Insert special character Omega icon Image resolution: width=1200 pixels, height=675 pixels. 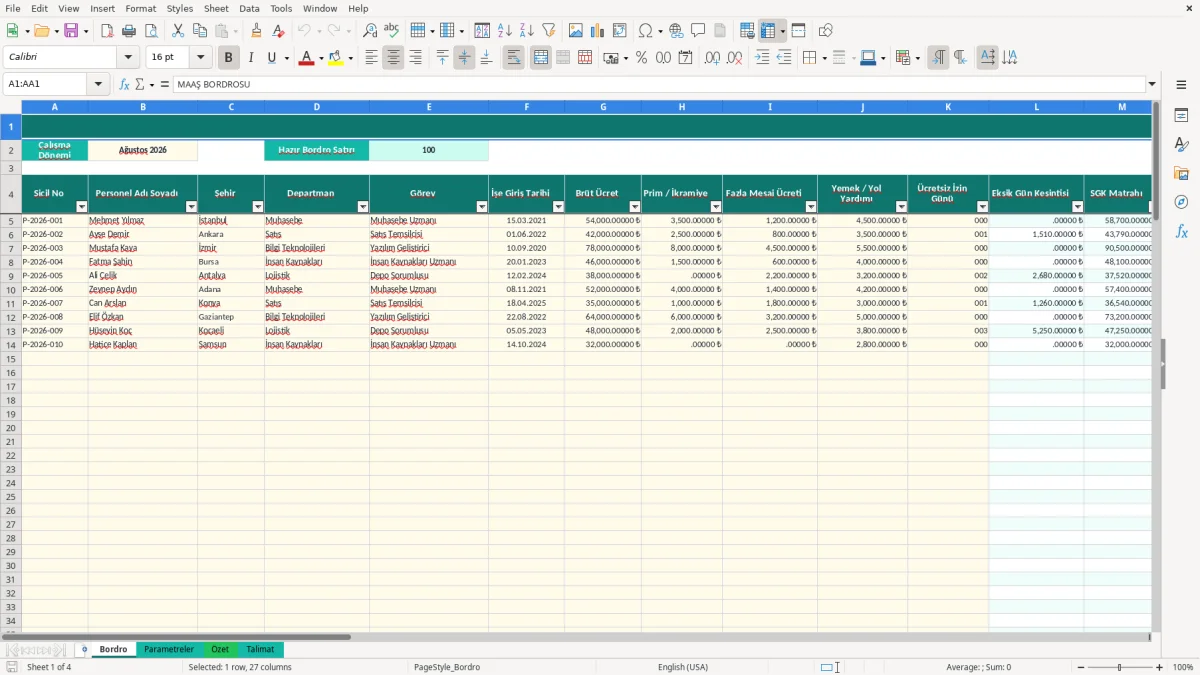coord(645,31)
